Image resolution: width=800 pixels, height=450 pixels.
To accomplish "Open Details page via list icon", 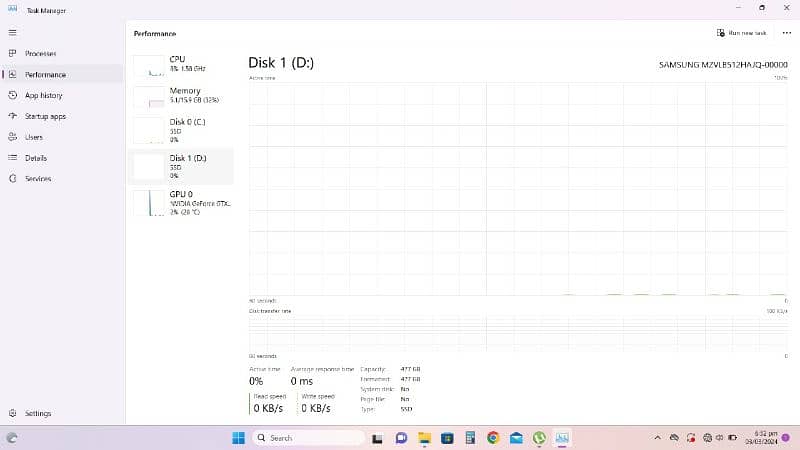I will coord(13,158).
